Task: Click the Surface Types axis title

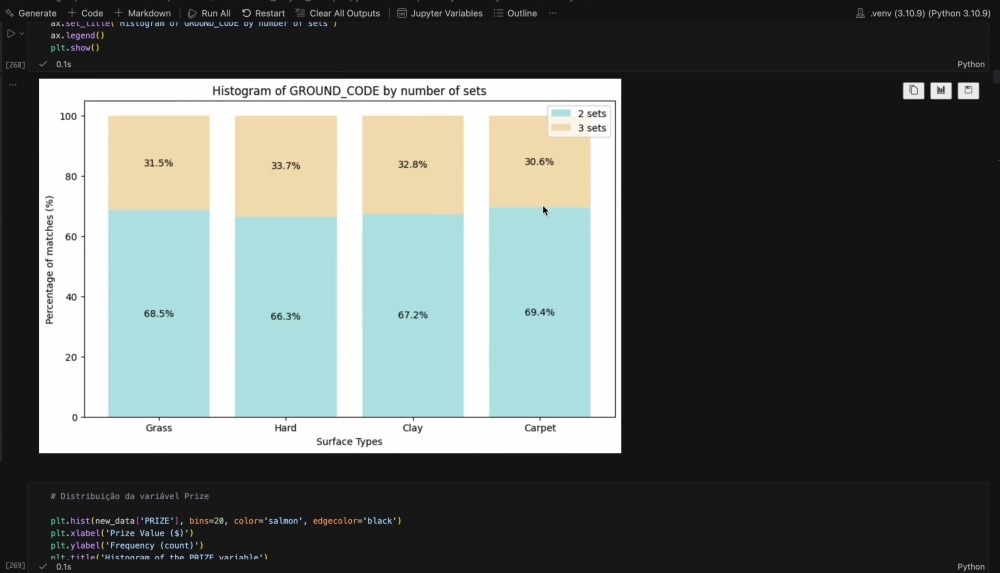Action: click(349, 442)
